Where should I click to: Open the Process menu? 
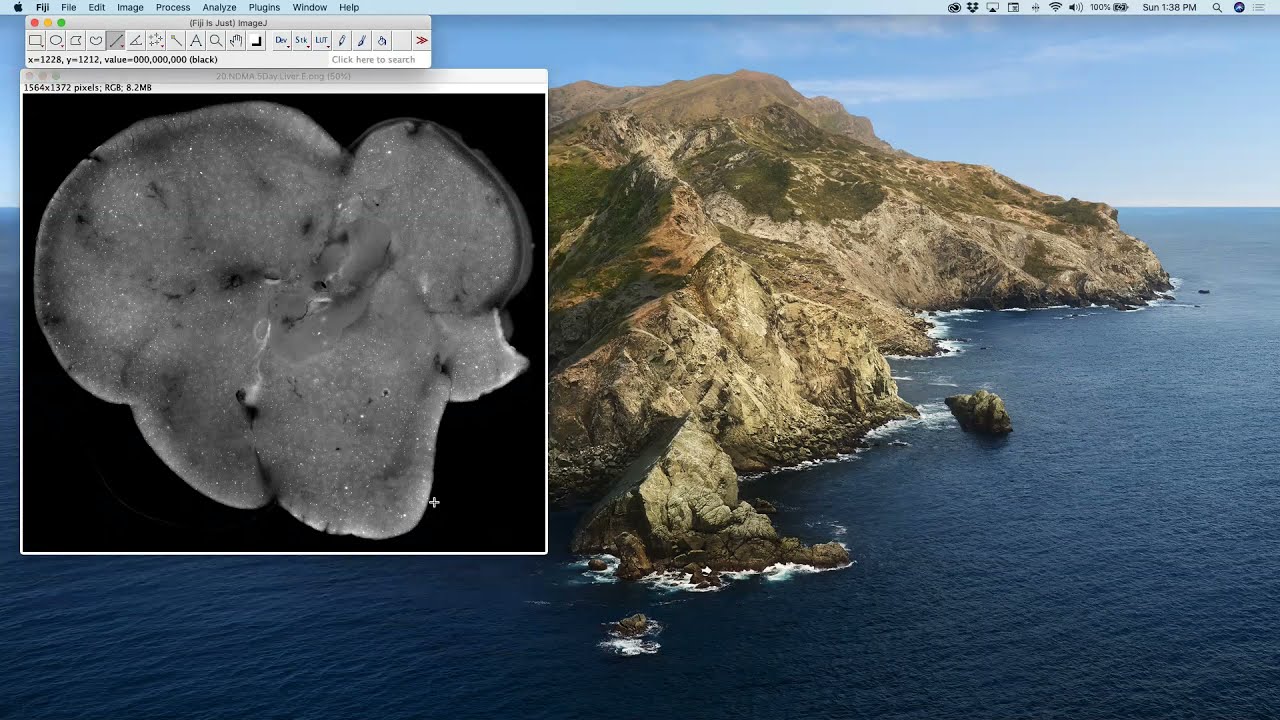[x=173, y=7]
